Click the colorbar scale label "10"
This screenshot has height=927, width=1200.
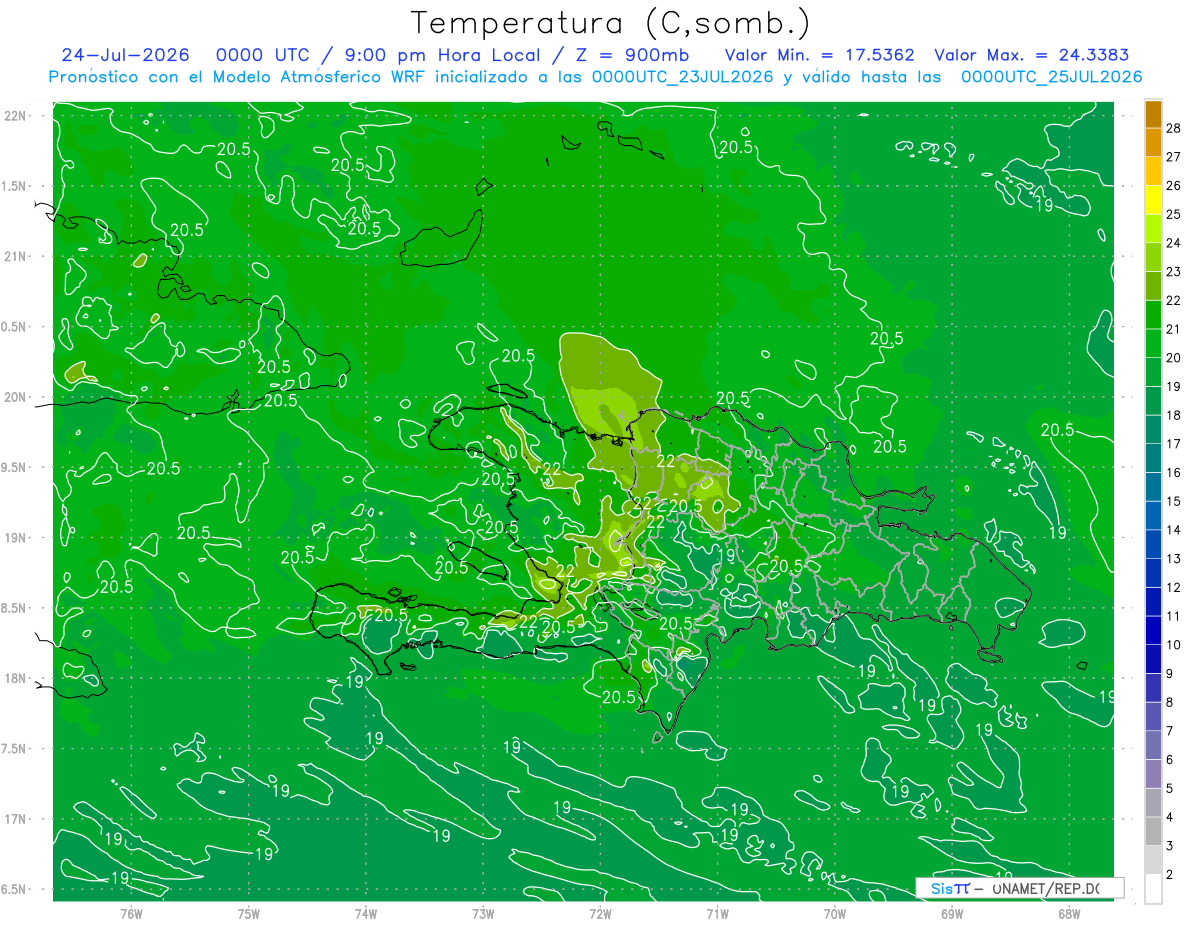click(x=1174, y=645)
